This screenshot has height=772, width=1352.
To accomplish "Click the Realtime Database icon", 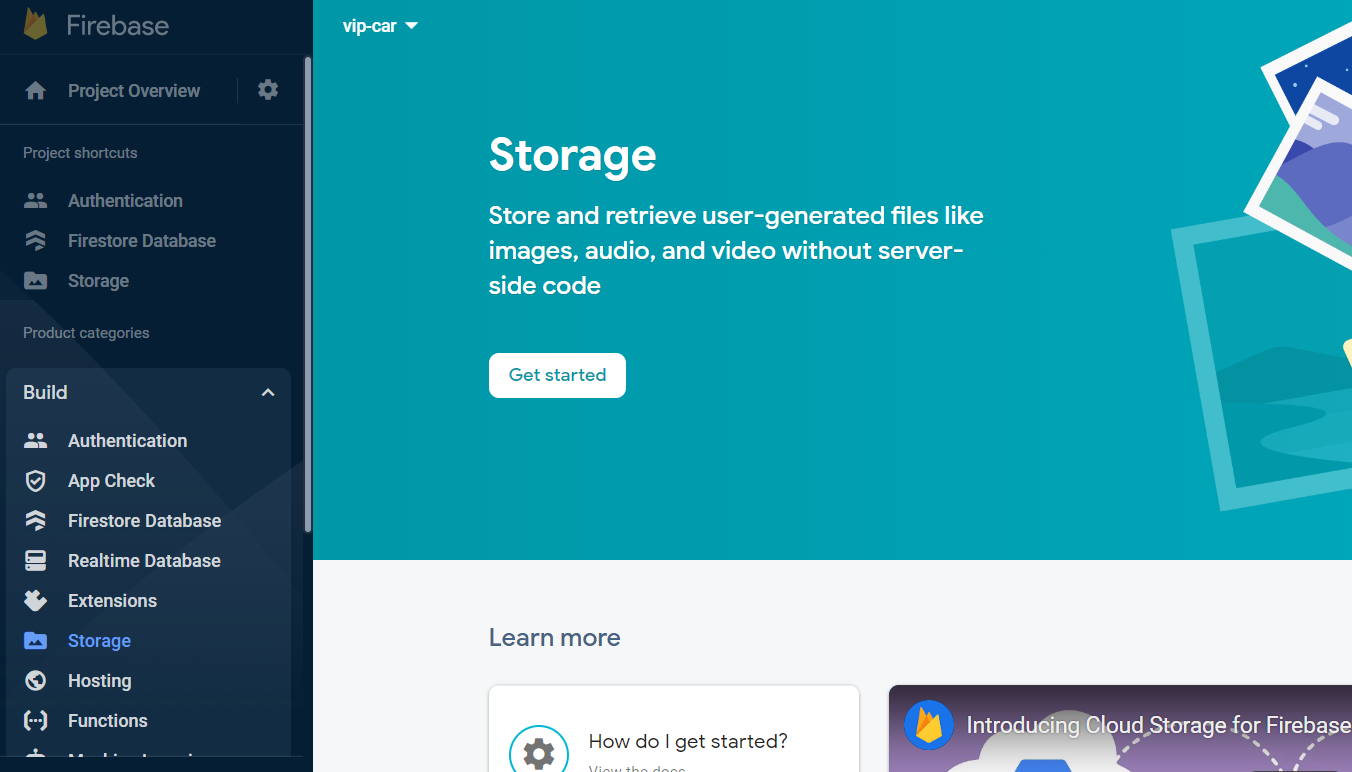I will point(36,561).
